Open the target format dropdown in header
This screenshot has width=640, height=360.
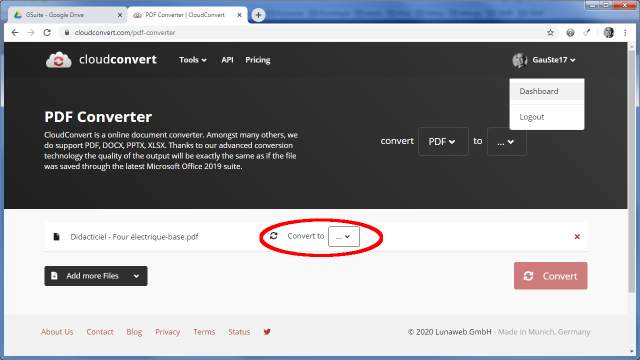pyautogui.click(x=507, y=142)
